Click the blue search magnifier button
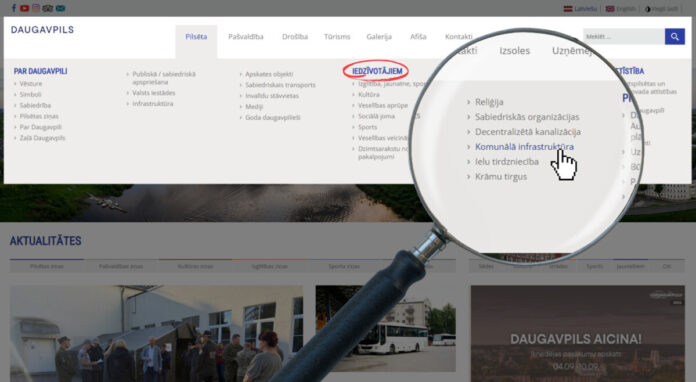This screenshot has height=382, width=696. [x=674, y=36]
